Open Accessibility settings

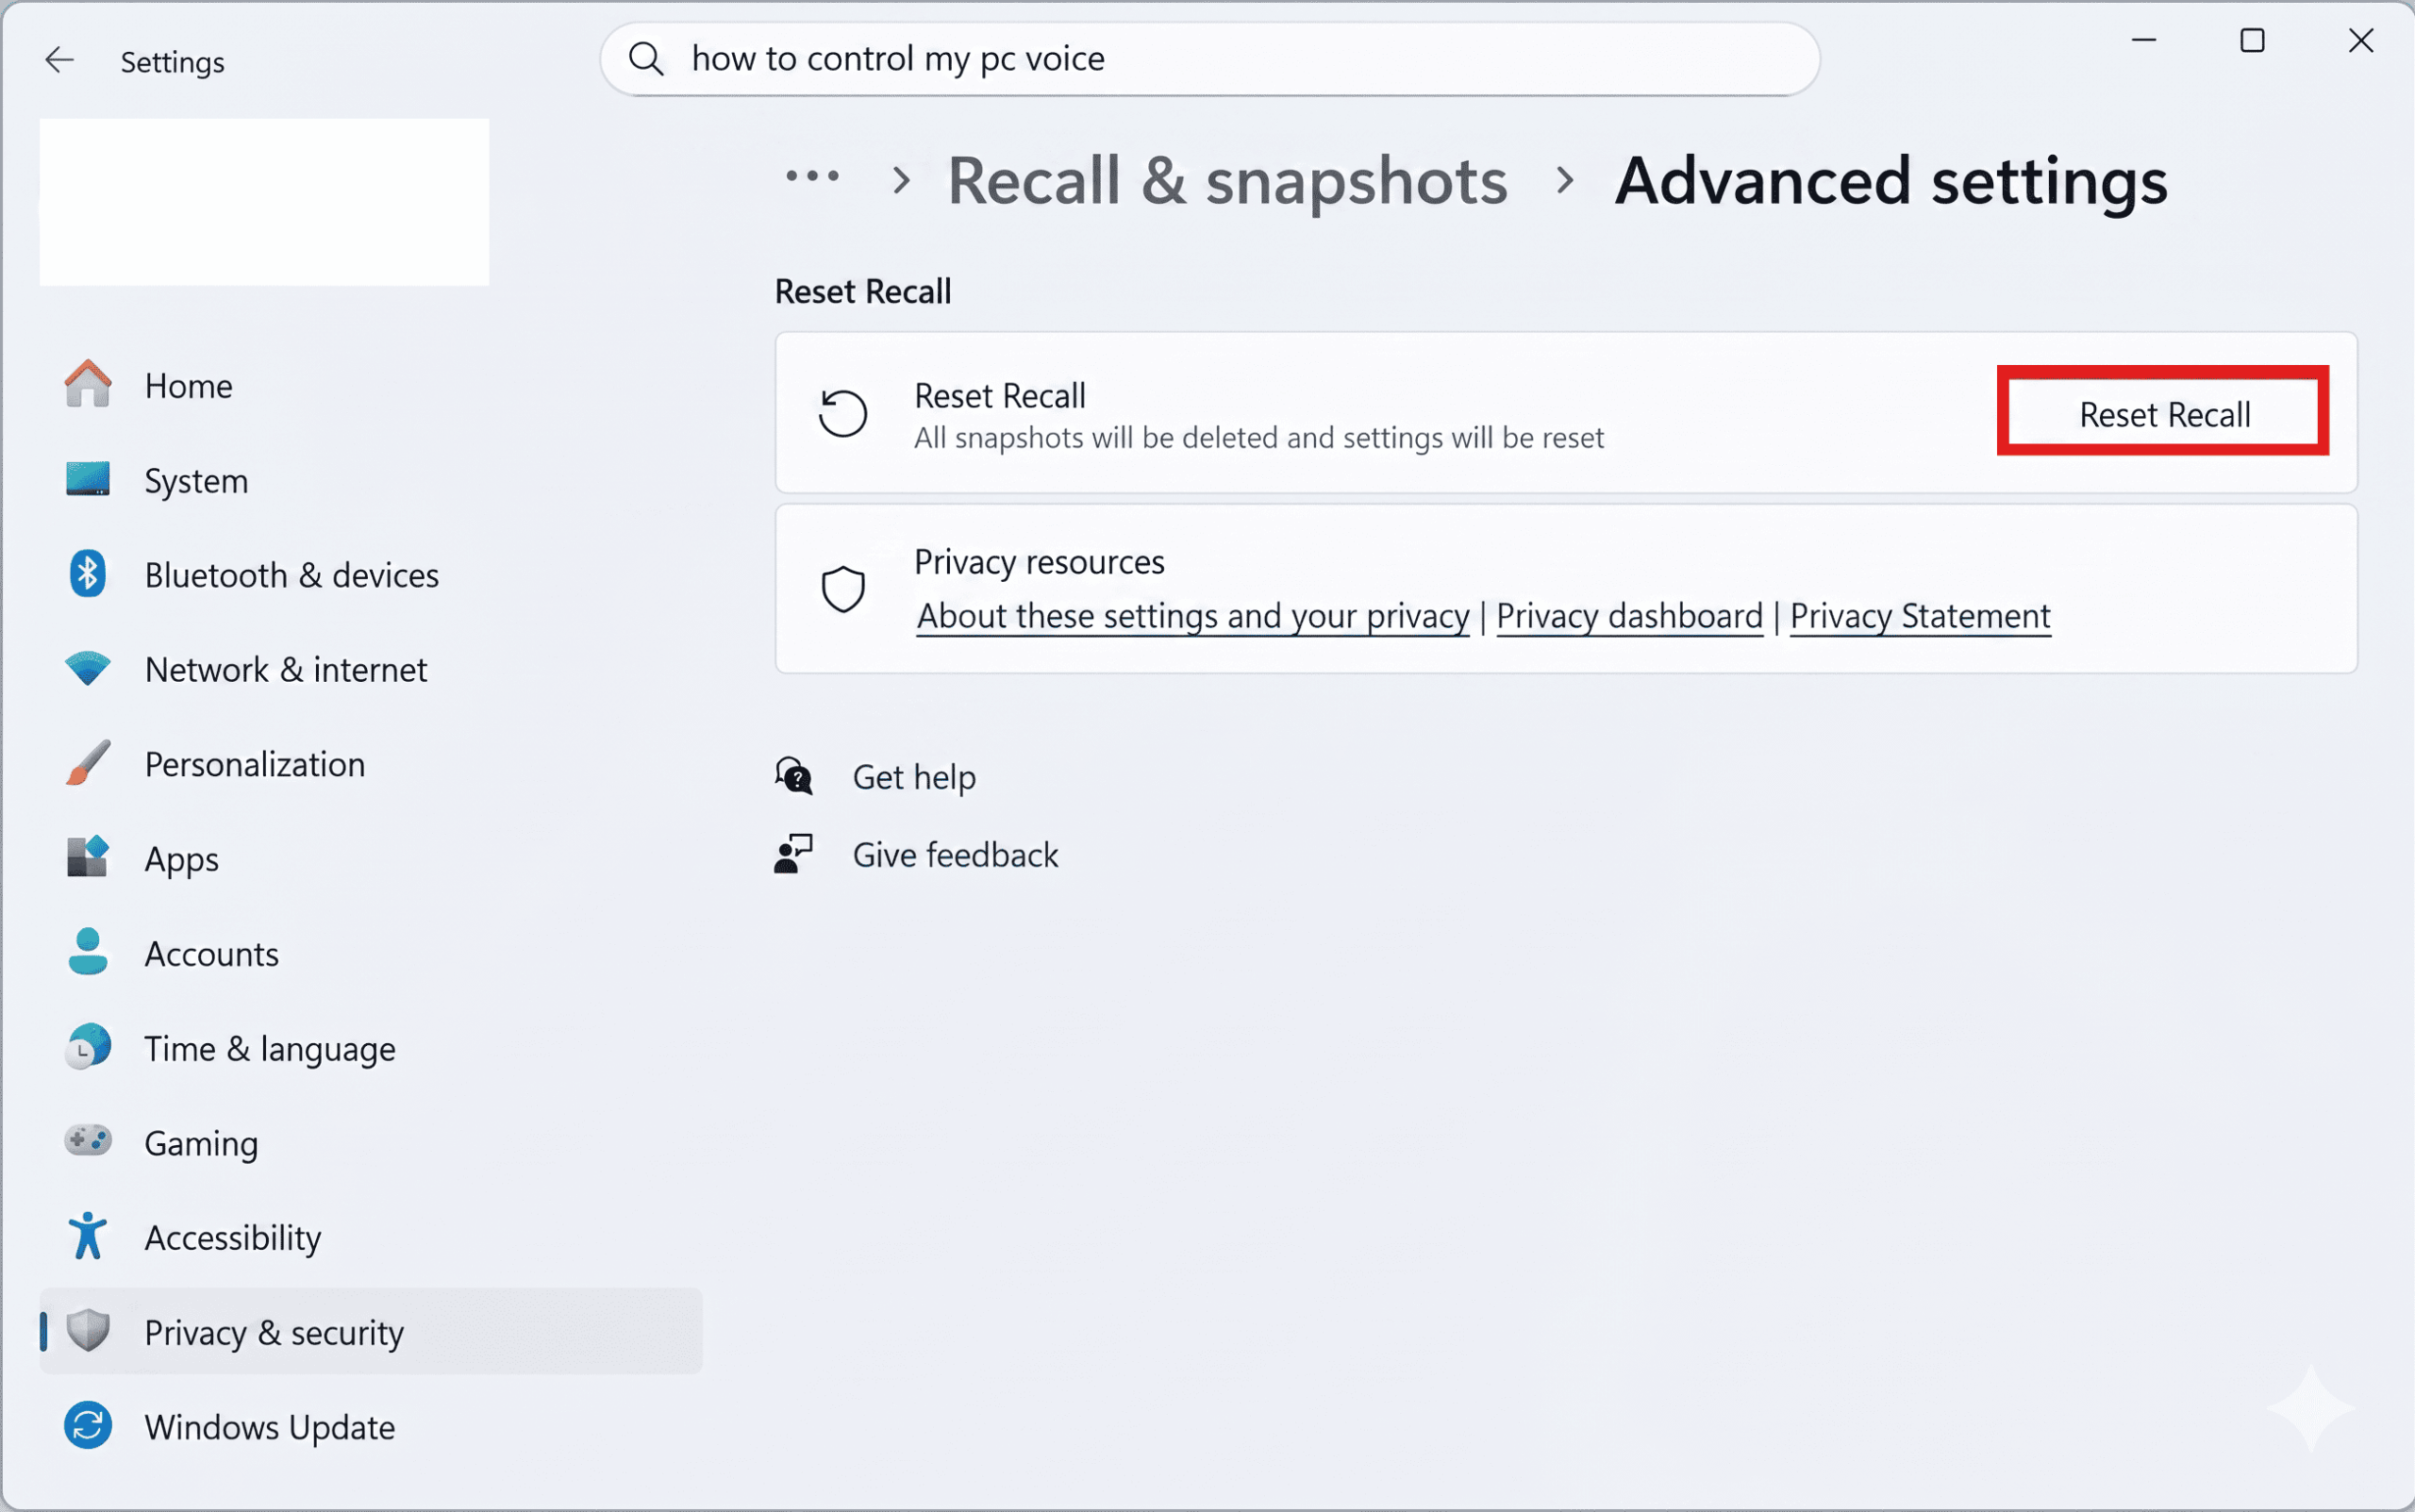pos(232,1237)
